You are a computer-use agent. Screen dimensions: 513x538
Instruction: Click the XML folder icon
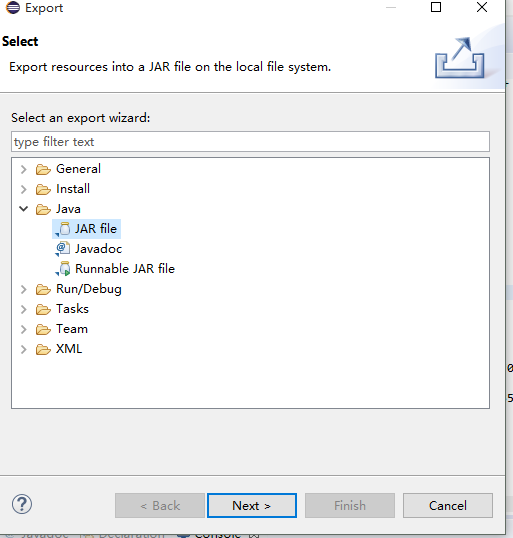43,349
